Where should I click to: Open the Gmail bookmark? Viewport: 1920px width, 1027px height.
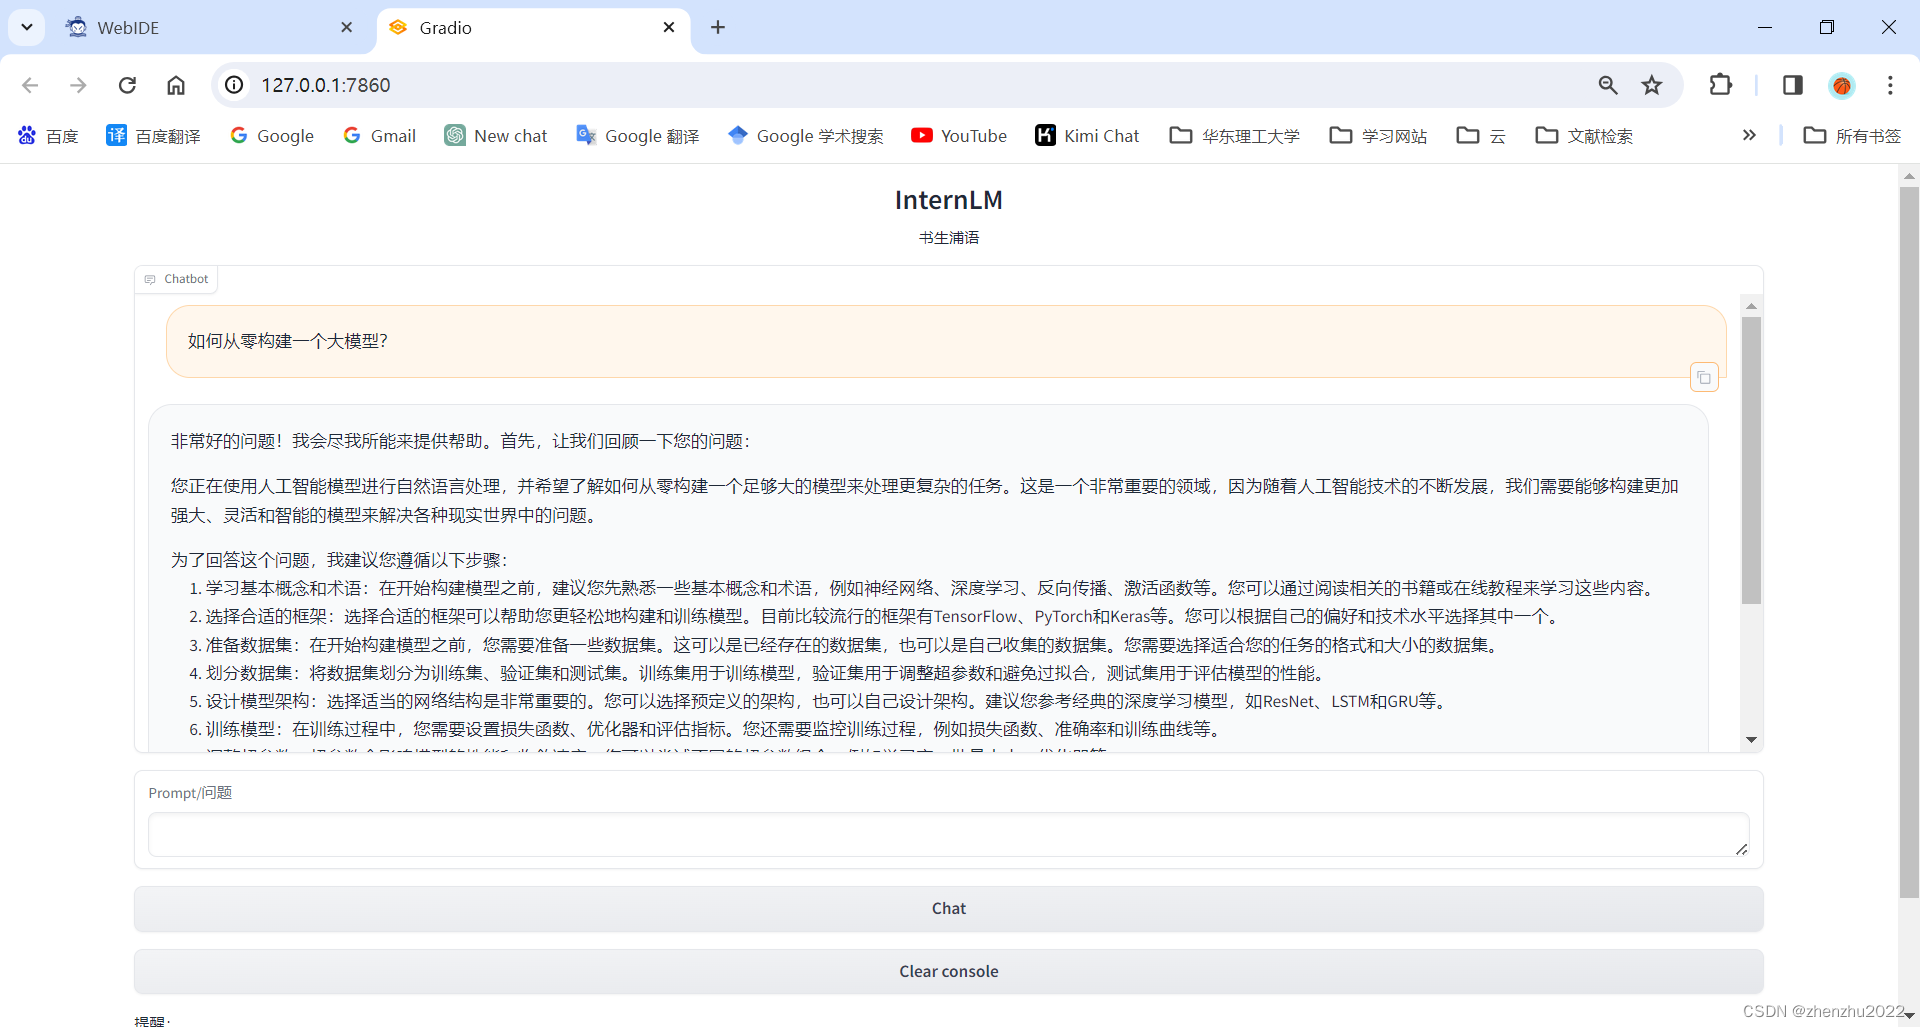pyautogui.click(x=379, y=135)
